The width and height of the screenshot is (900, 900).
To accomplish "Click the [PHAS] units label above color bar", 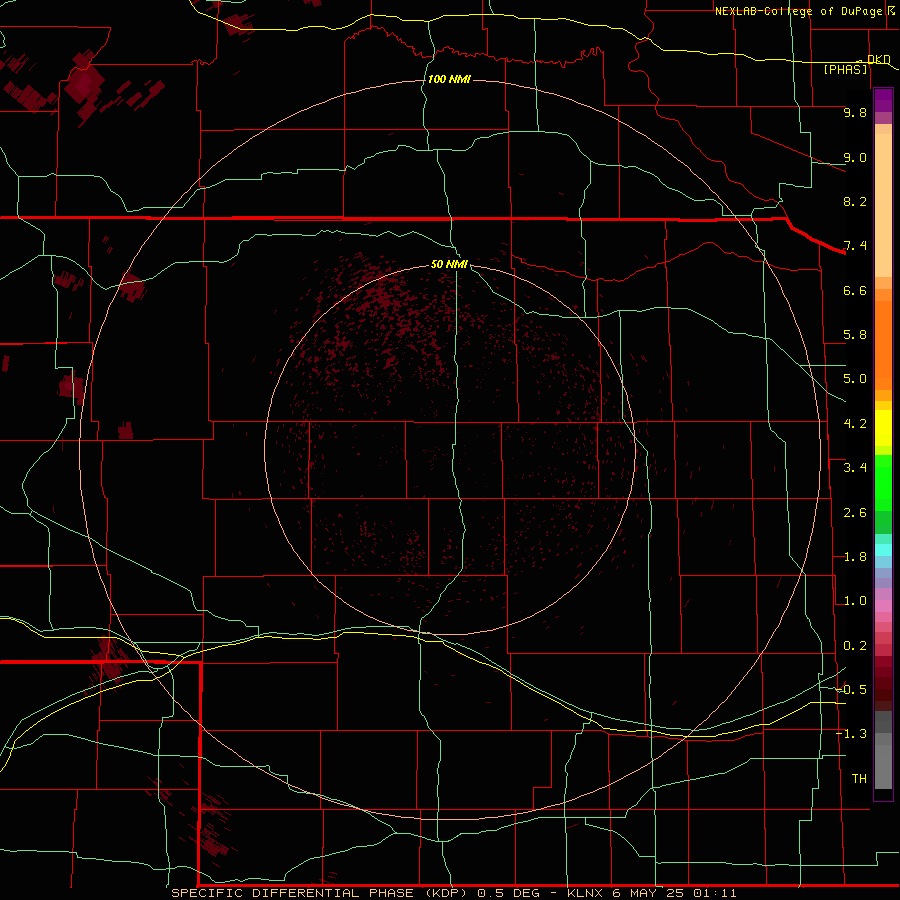I will [x=845, y=69].
